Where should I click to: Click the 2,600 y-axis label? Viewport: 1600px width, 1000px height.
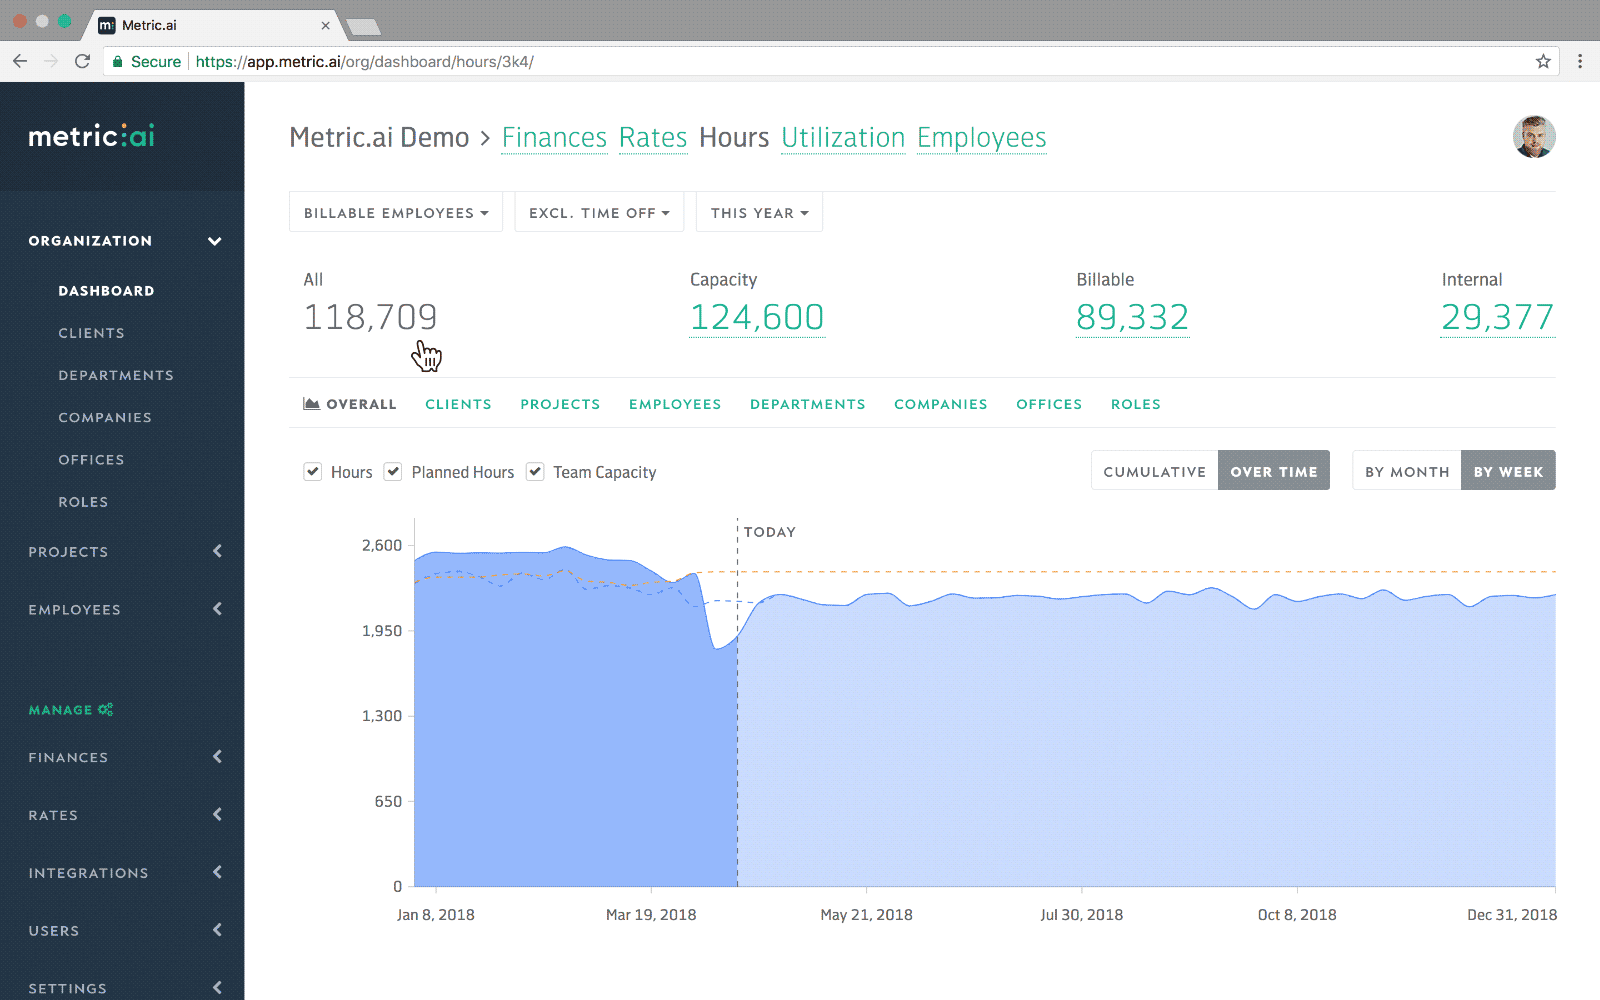[382, 545]
